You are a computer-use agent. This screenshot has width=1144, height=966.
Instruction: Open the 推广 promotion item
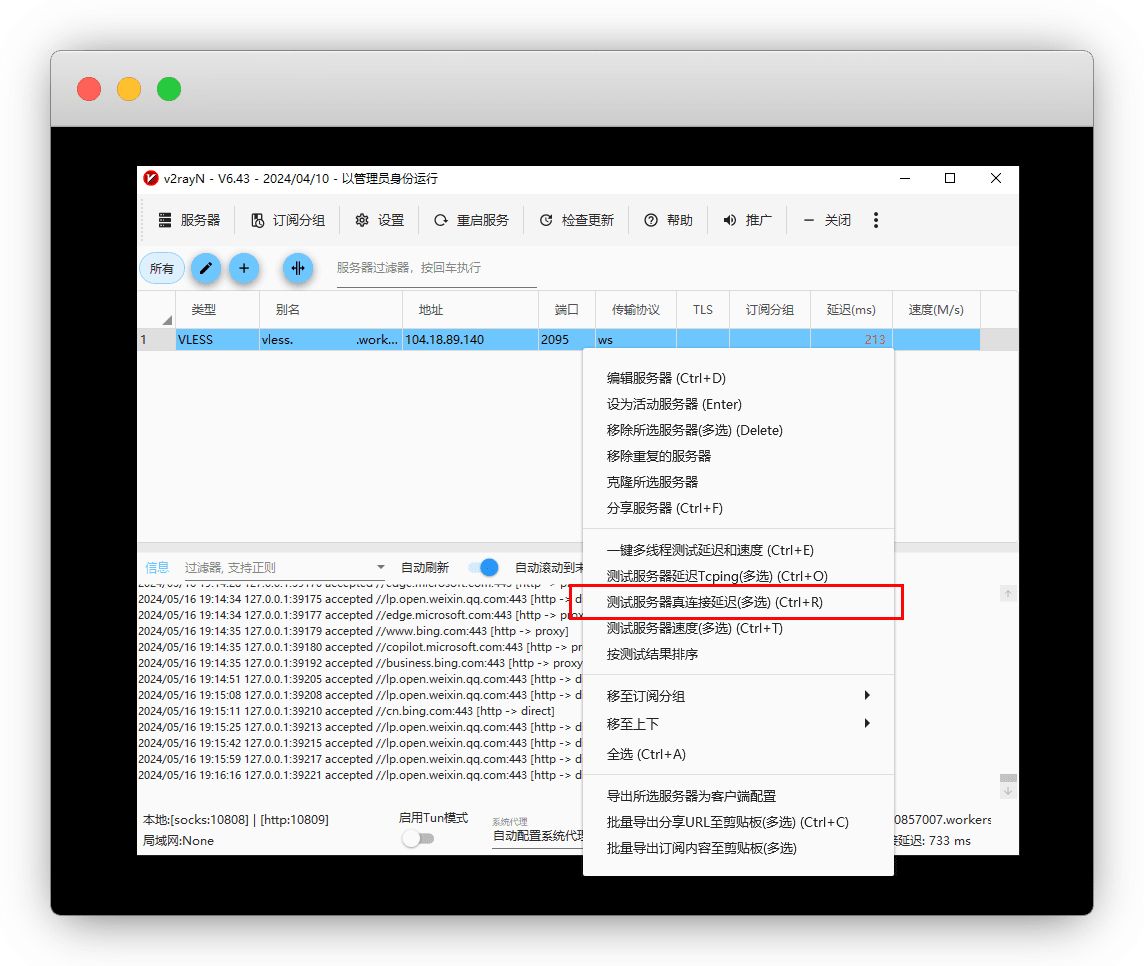747,220
